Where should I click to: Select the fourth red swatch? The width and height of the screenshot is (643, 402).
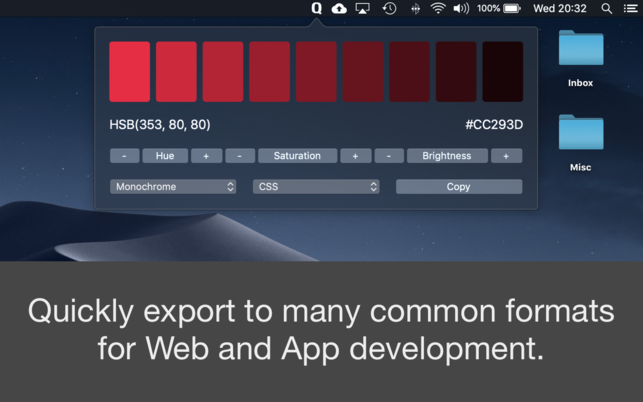click(269, 71)
